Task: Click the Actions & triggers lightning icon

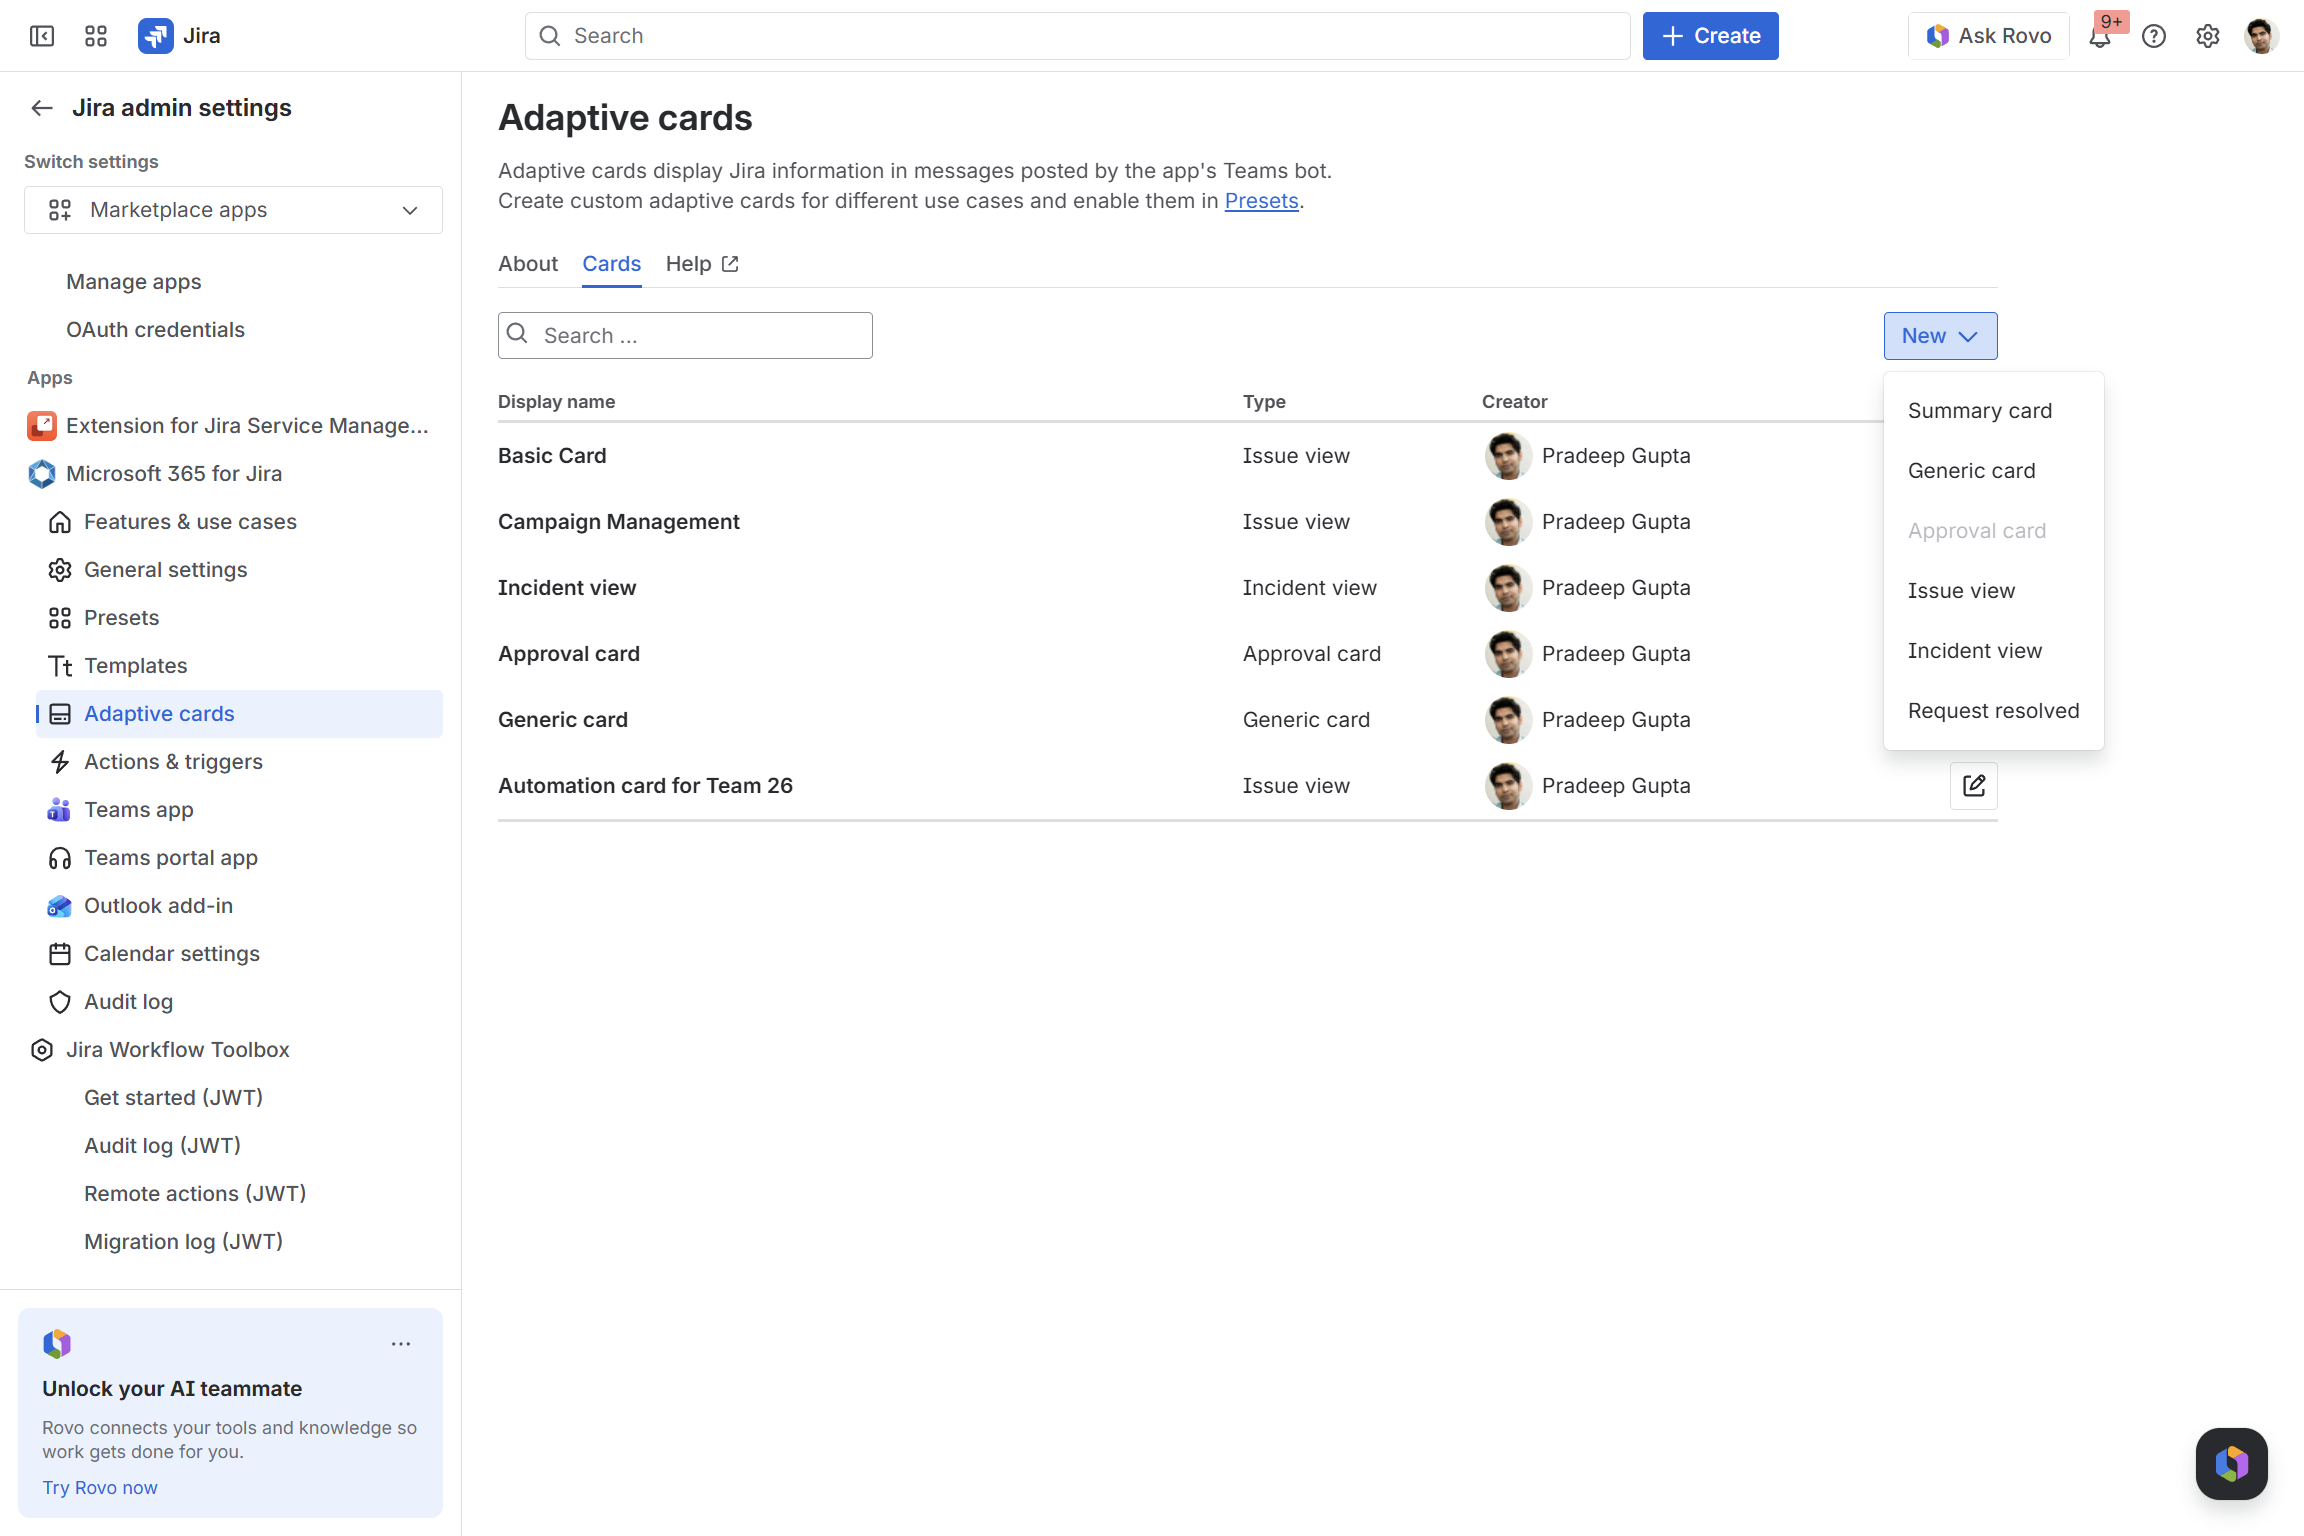Action: click(x=60, y=762)
